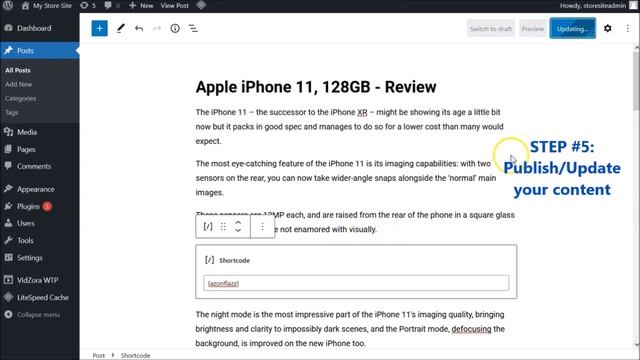Screen dimensions: 640x360
Task: Click the Updating… button
Action: point(573,29)
